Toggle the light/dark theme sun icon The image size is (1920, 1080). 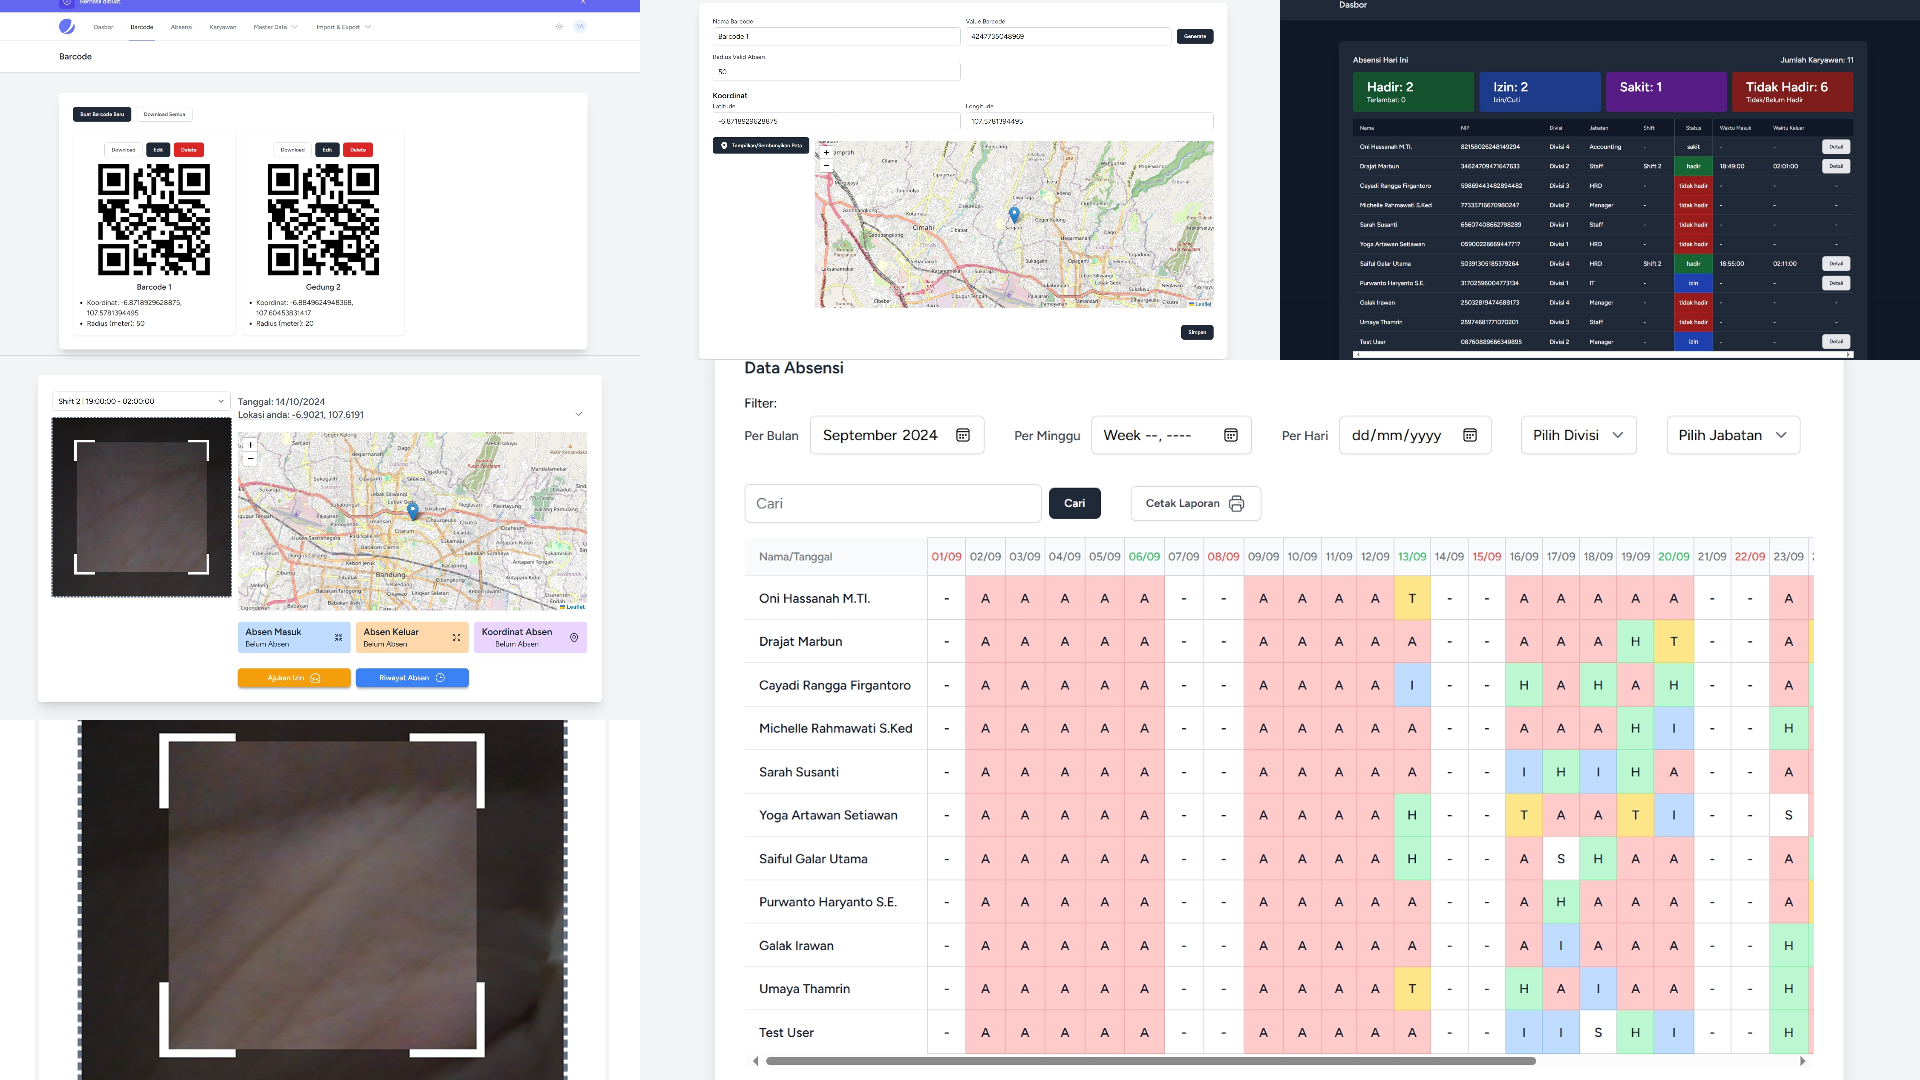pos(559,27)
